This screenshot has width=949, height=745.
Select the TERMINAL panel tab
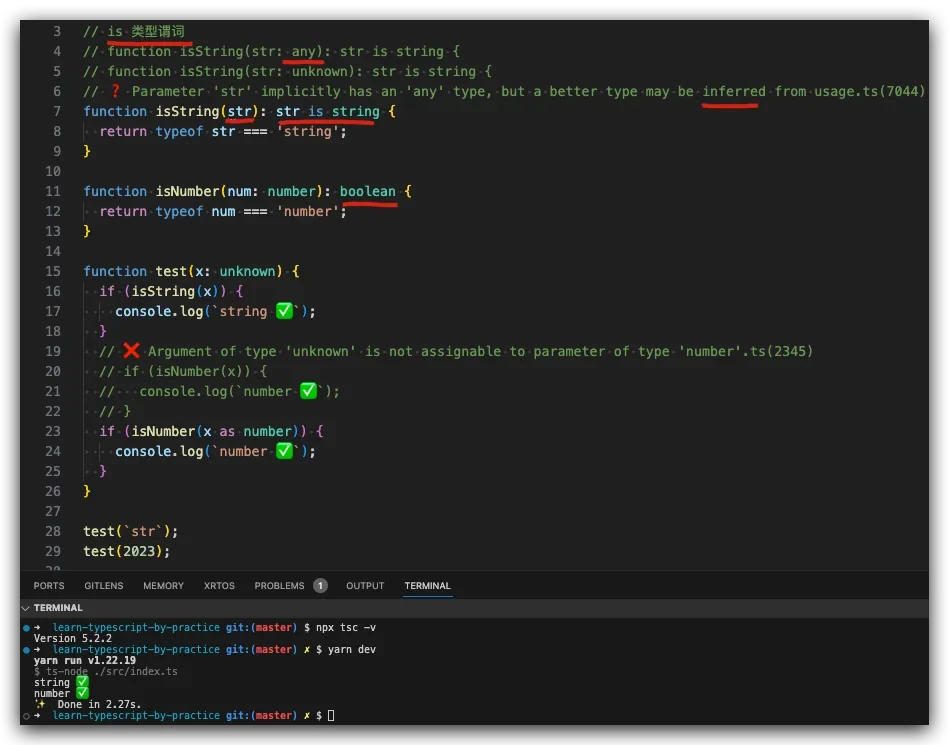427,586
